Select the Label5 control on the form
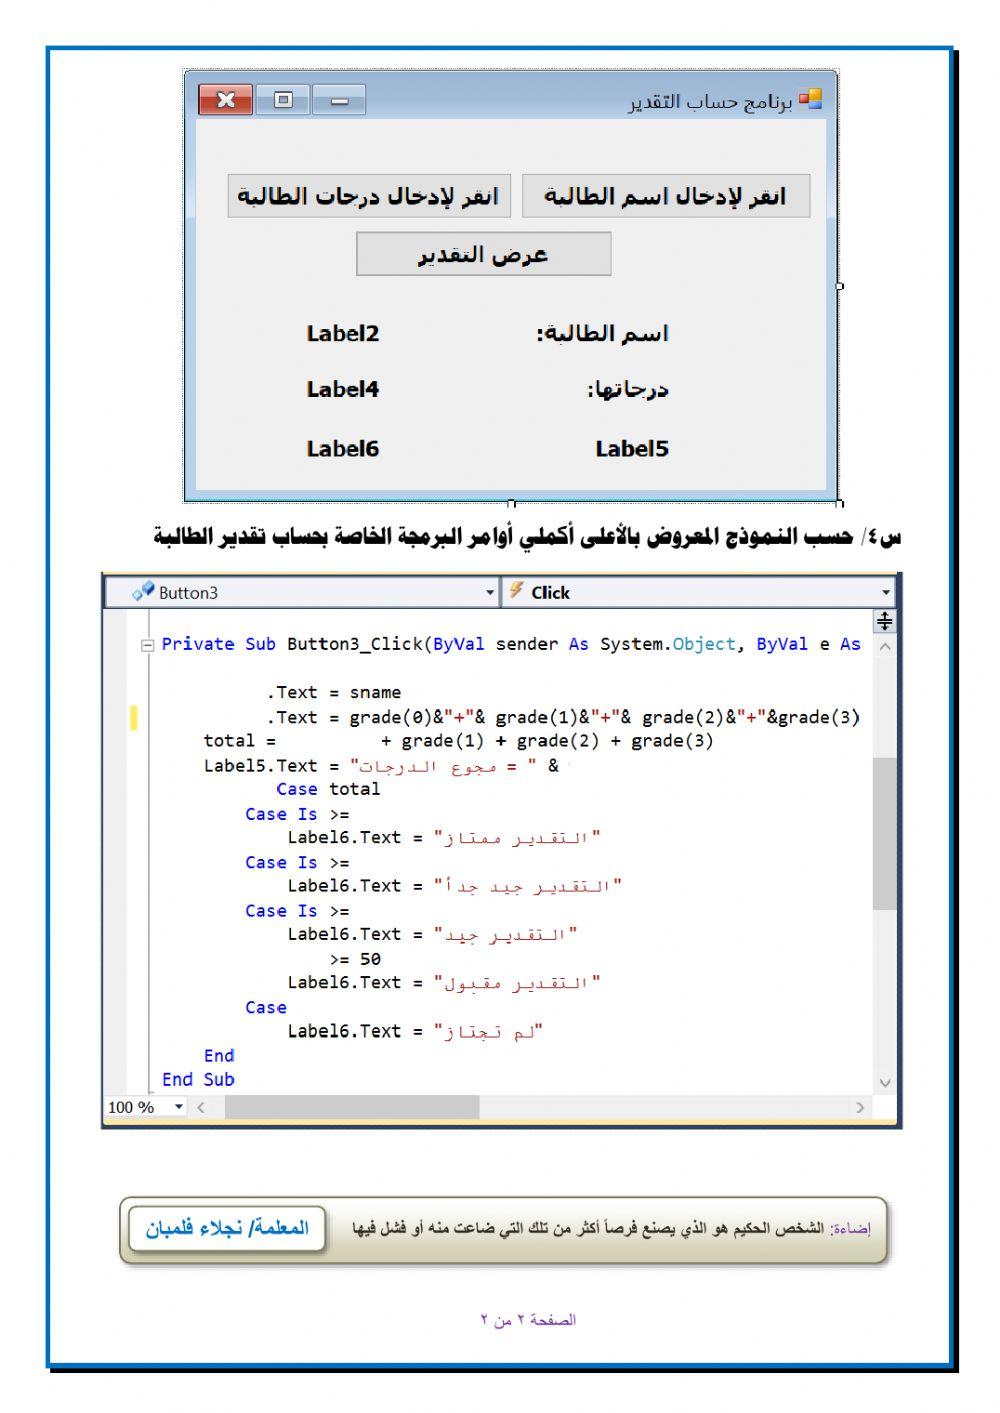1000x1413 pixels. (631, 449)
